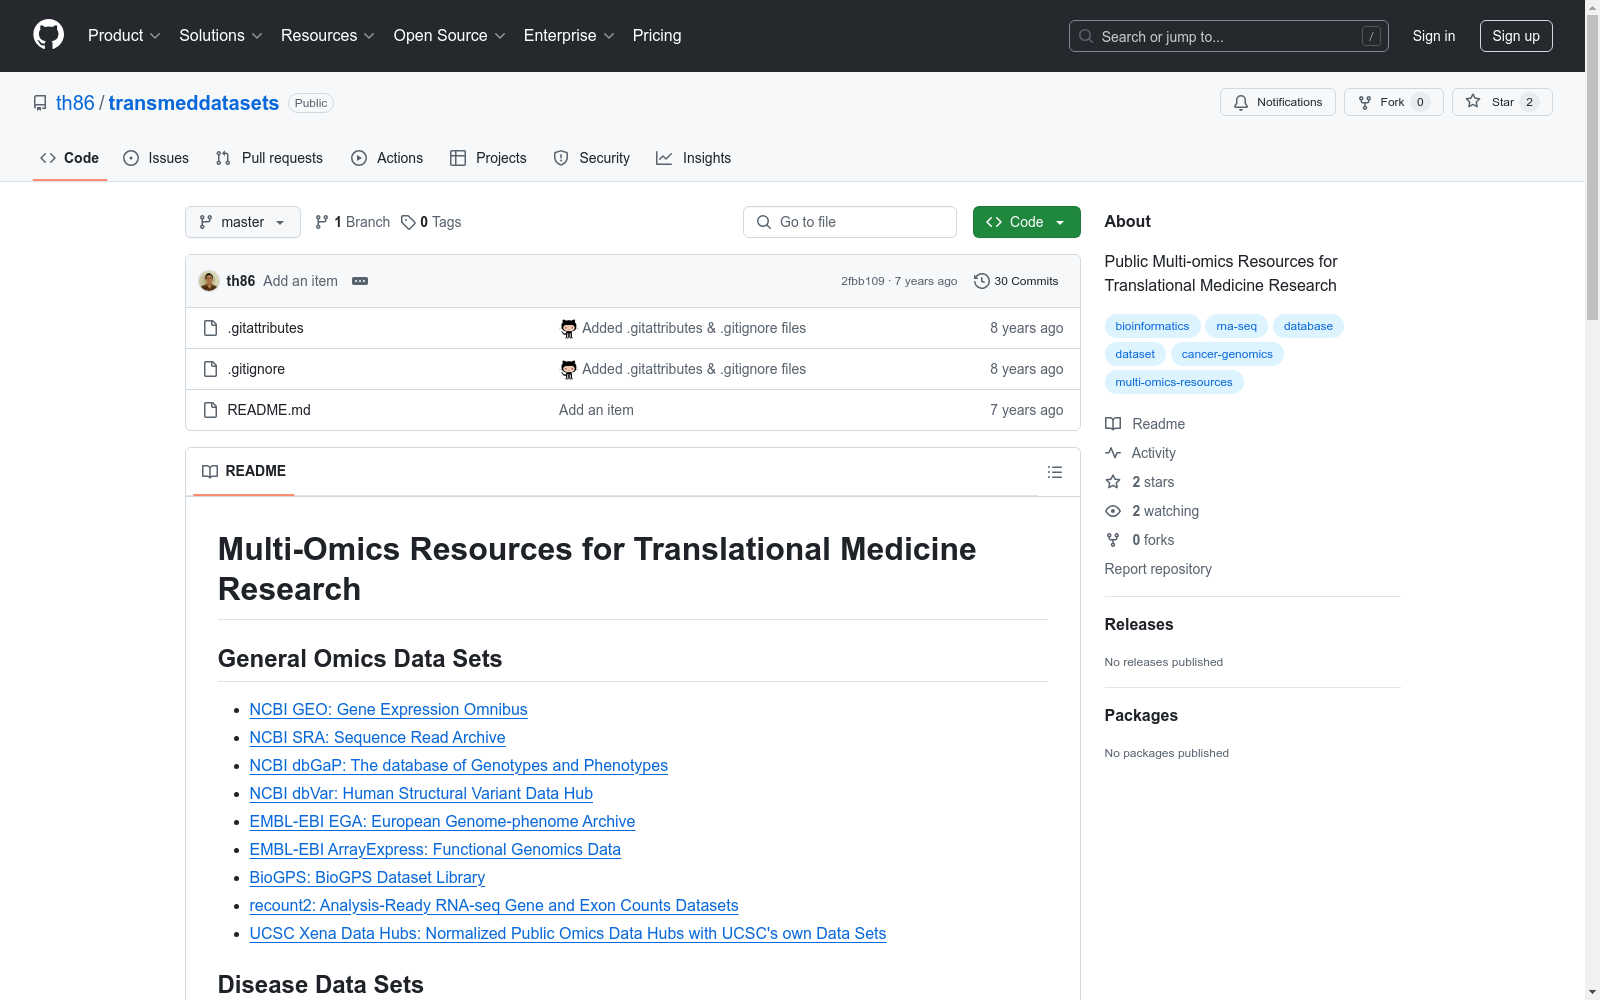1600x1000 pixels.
Task: Click the Sign up button
Action: [1516, 36]
